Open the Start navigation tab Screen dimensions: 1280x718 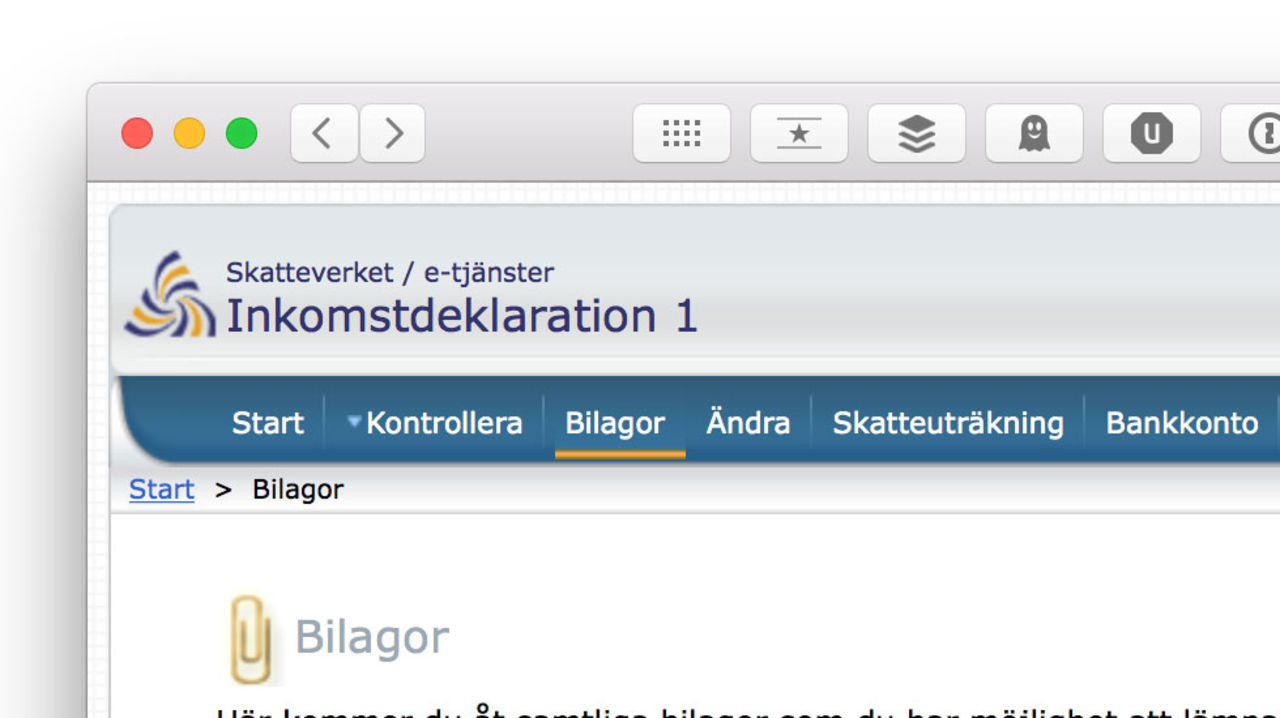coord(267,423)
